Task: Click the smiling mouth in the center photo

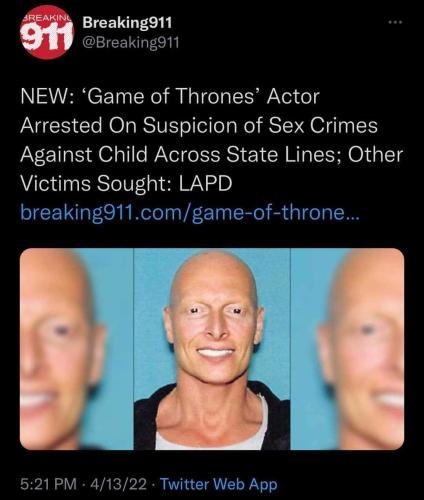Action: [x=215, y=352]
